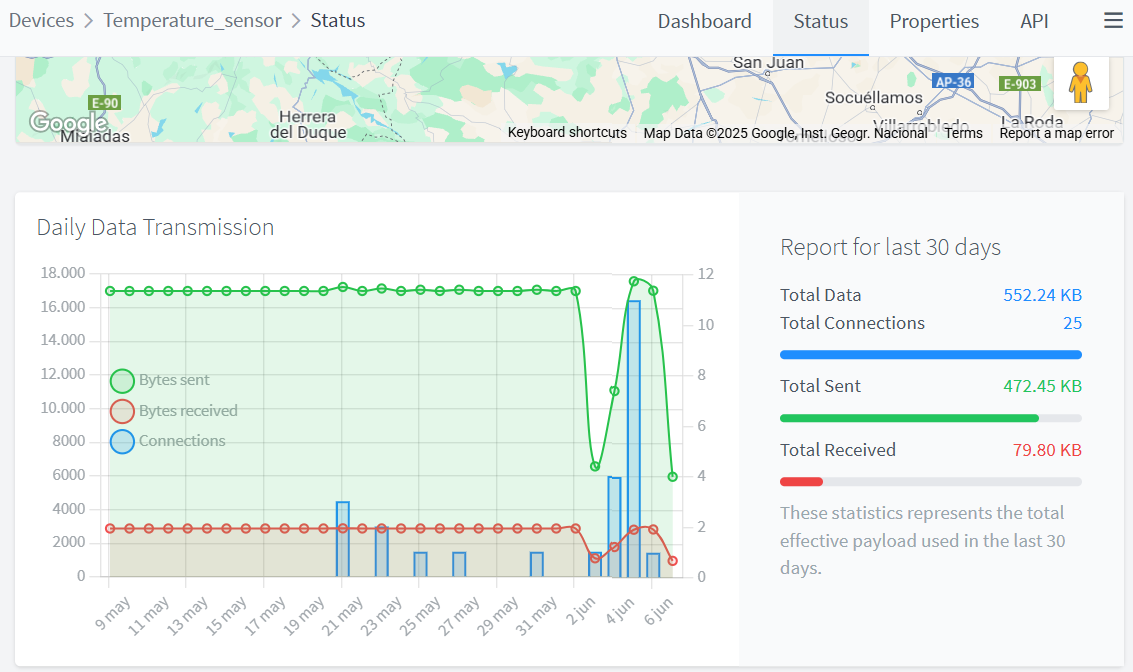Click the Google logo on map
Viewport: 1133px width, 672px height.
tap(67, 122)
